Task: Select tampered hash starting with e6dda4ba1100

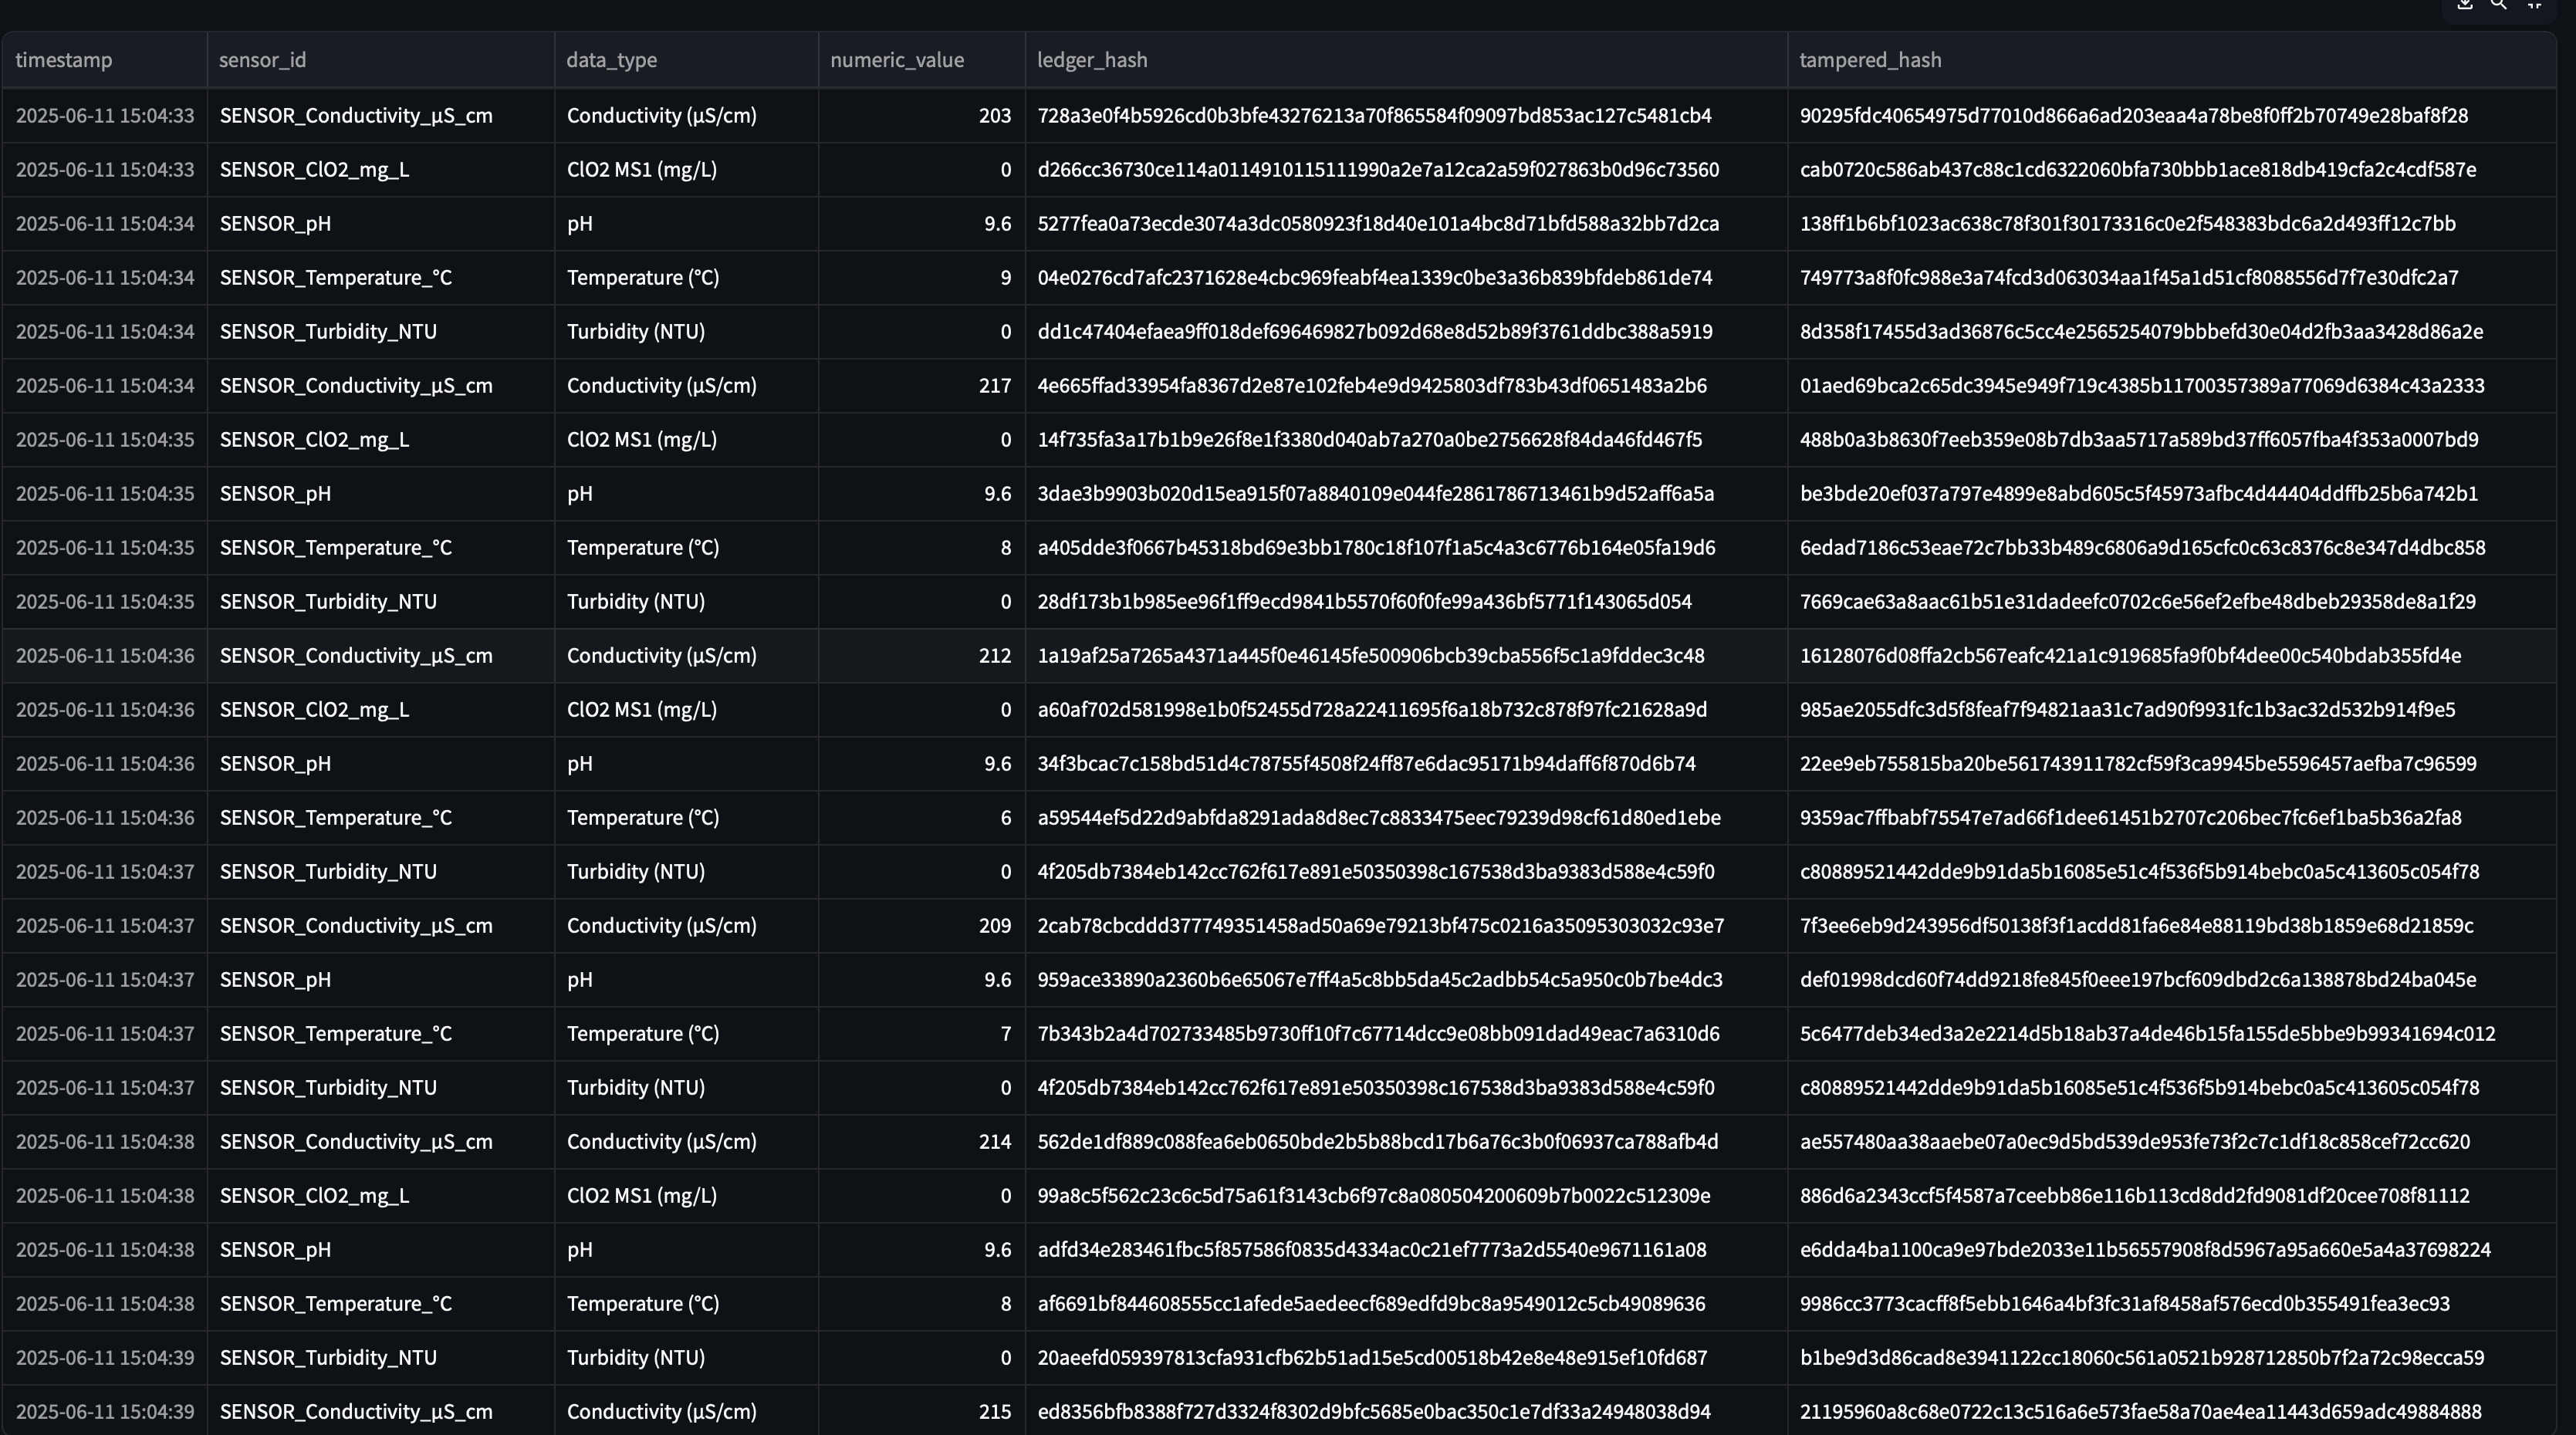Action: pos(2172,1249)
